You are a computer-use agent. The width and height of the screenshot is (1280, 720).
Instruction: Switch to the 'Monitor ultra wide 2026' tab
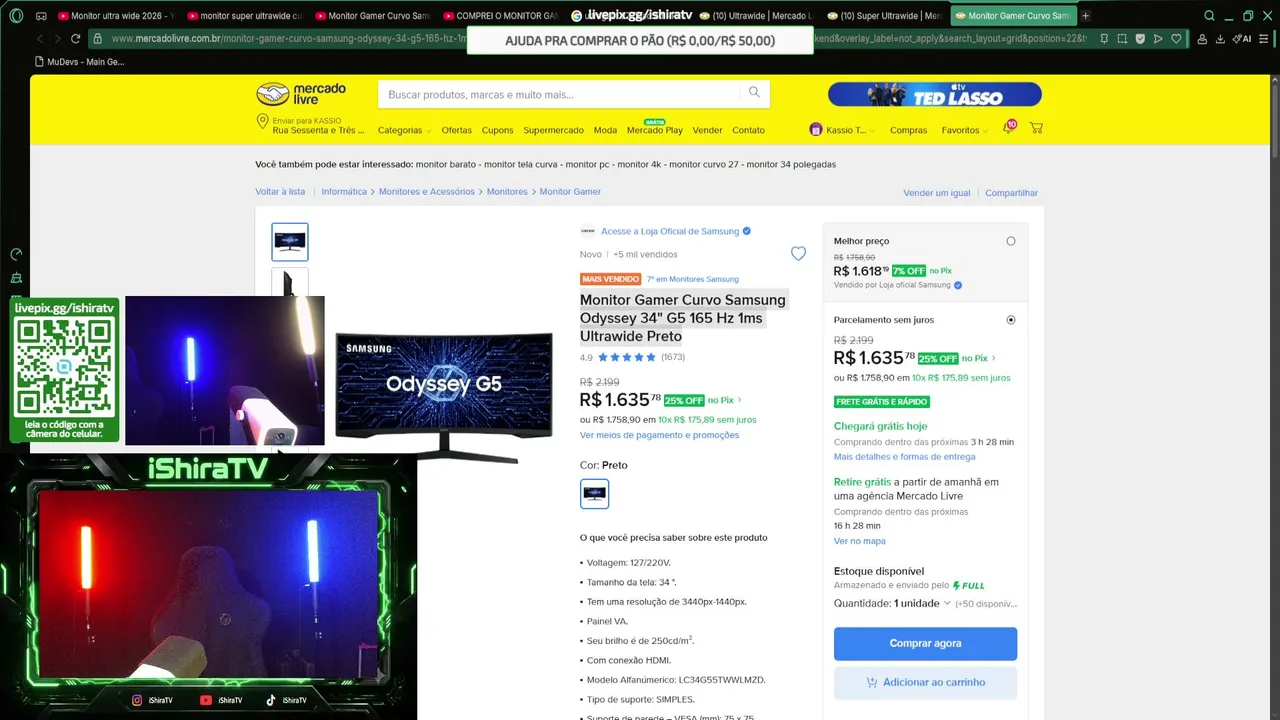115,15
